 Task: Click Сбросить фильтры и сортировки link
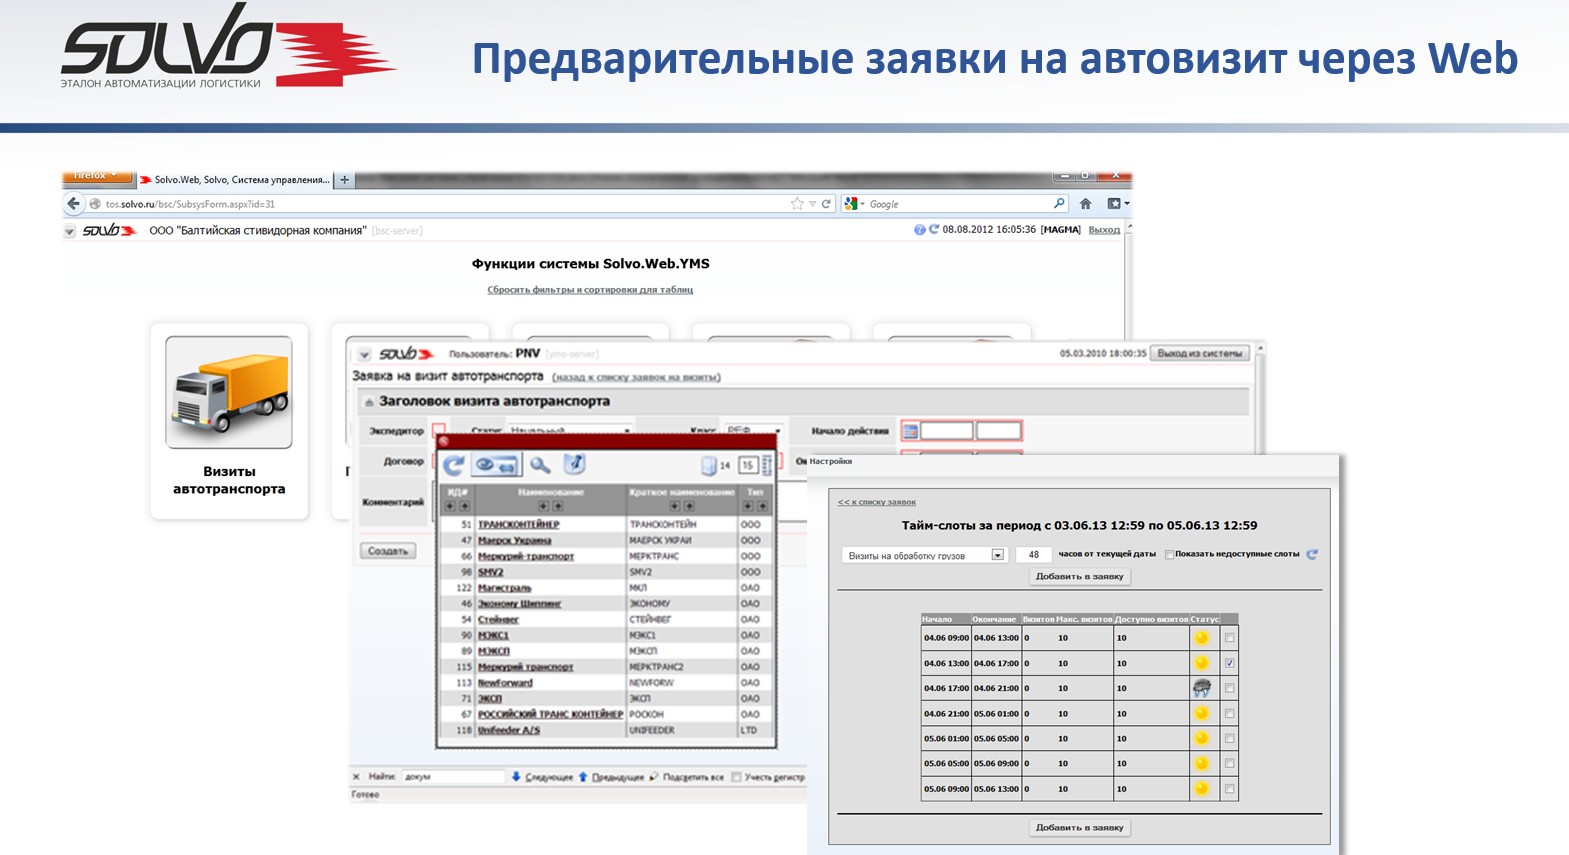point(590,290)
